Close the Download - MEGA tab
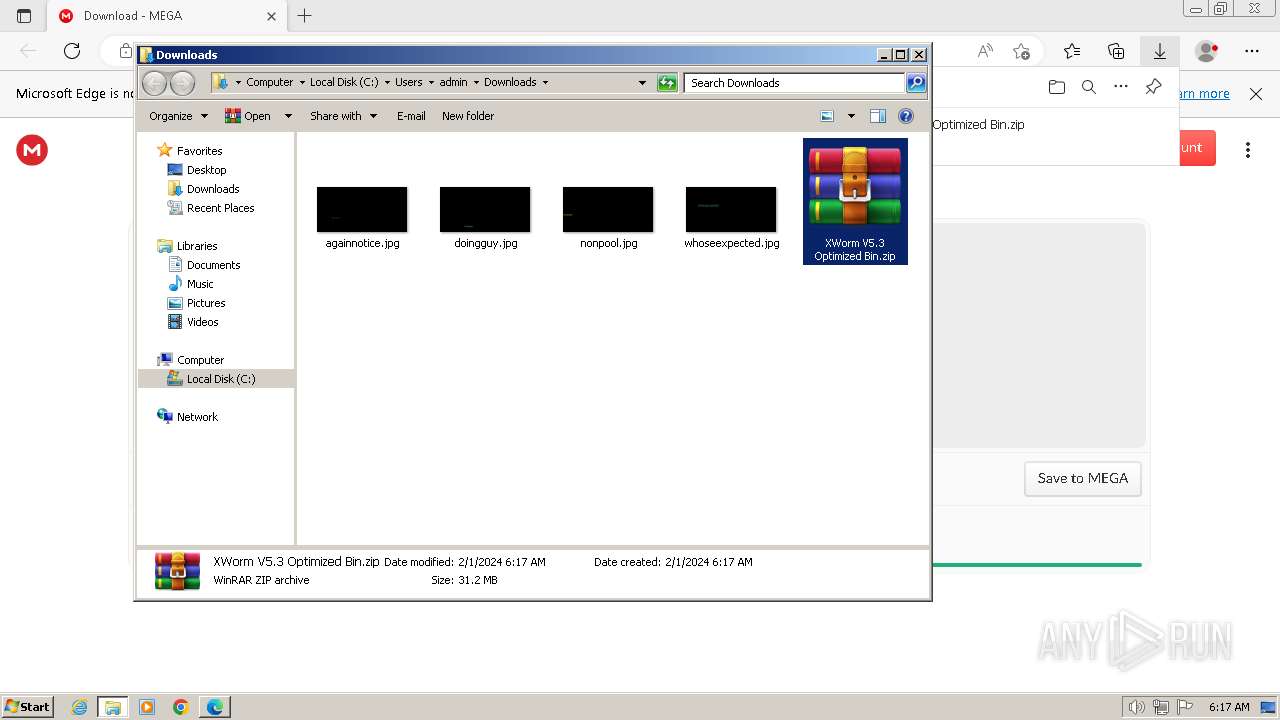Screen dimensions: 1280x720 click(271, 16)
